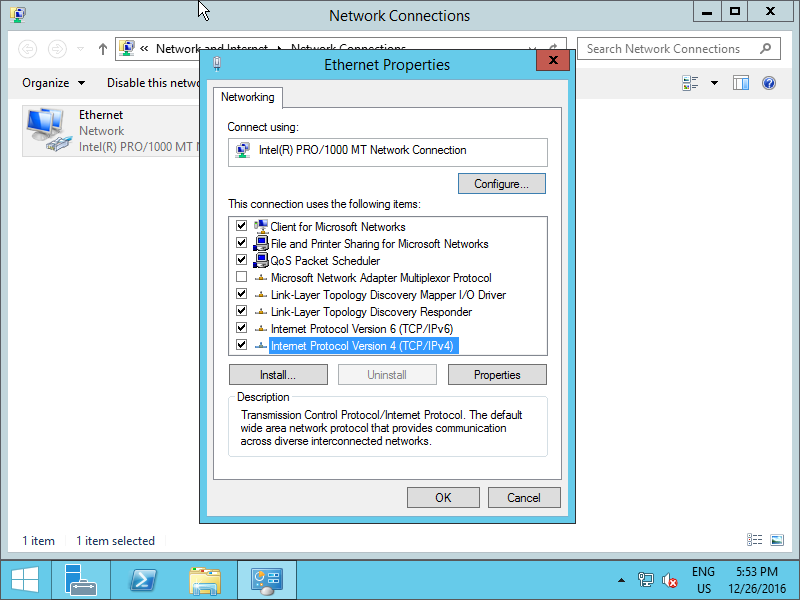800x600 pixels.
Task: Show the preview pane icon
Action: 740,83
